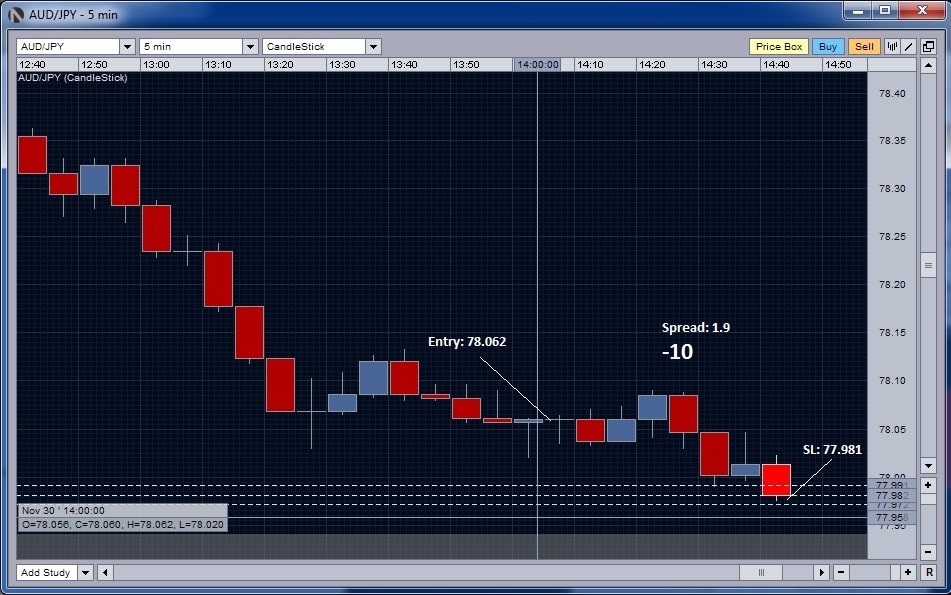This screenshot has width=951, height=595.
Task: Maximize the AUD/JPY chart window
Action: [x=885, y=10]
